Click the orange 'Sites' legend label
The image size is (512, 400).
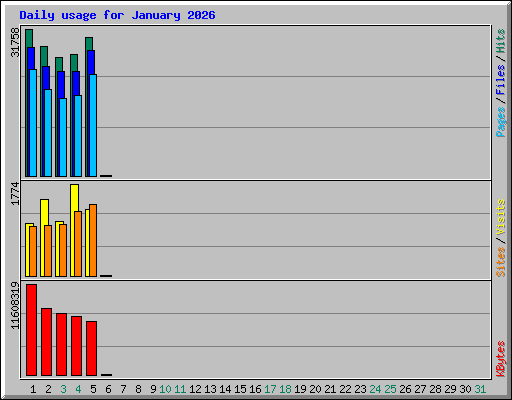[x=500, y=262]
